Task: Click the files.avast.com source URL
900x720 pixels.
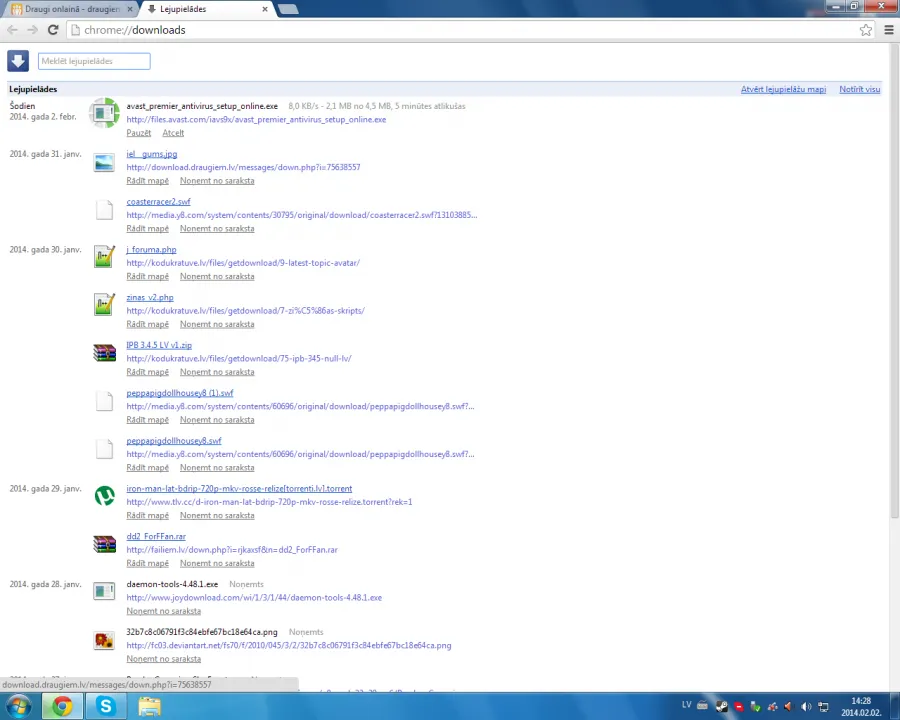Action: coord(256,119)
